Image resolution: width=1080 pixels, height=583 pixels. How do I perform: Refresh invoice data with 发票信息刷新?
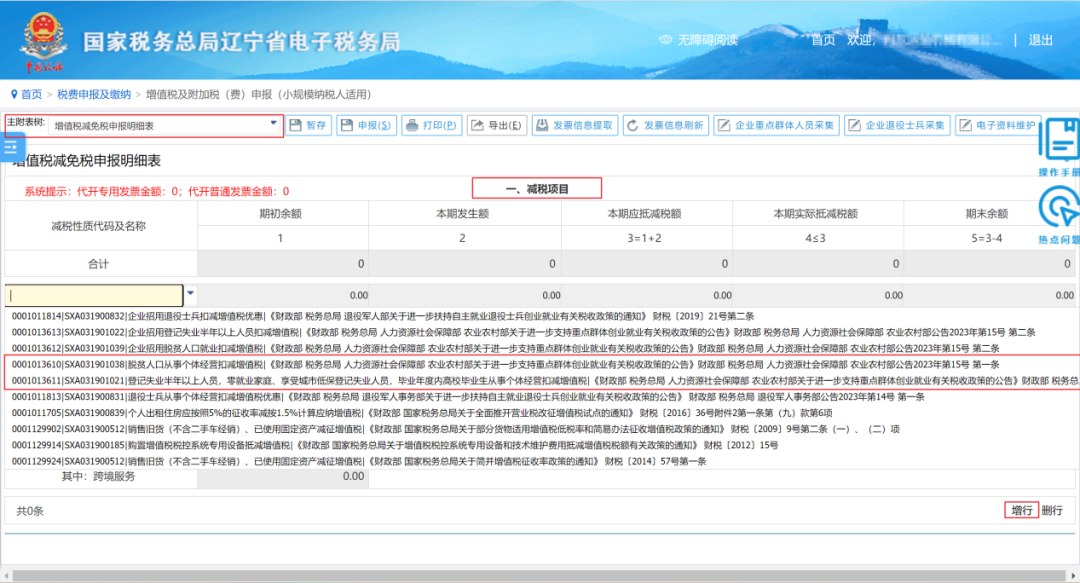click(x=666, y=125)
